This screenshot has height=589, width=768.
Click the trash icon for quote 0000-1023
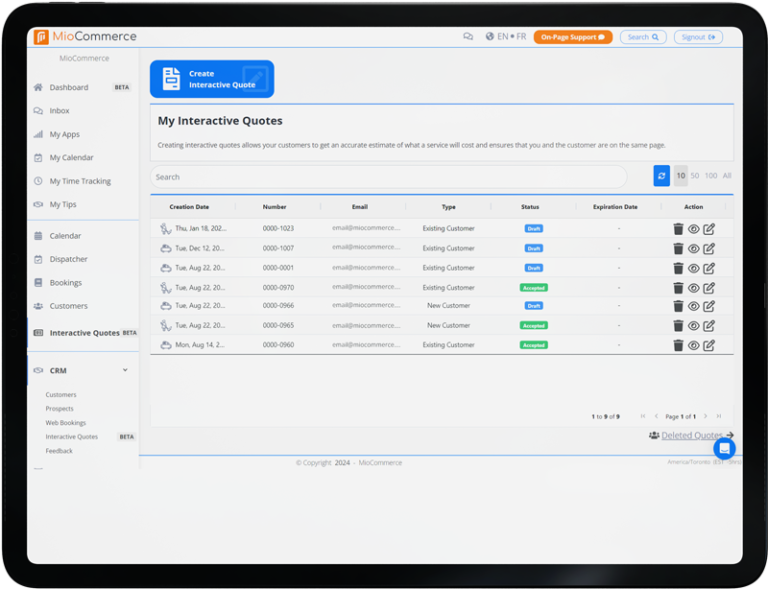point(678,229)
